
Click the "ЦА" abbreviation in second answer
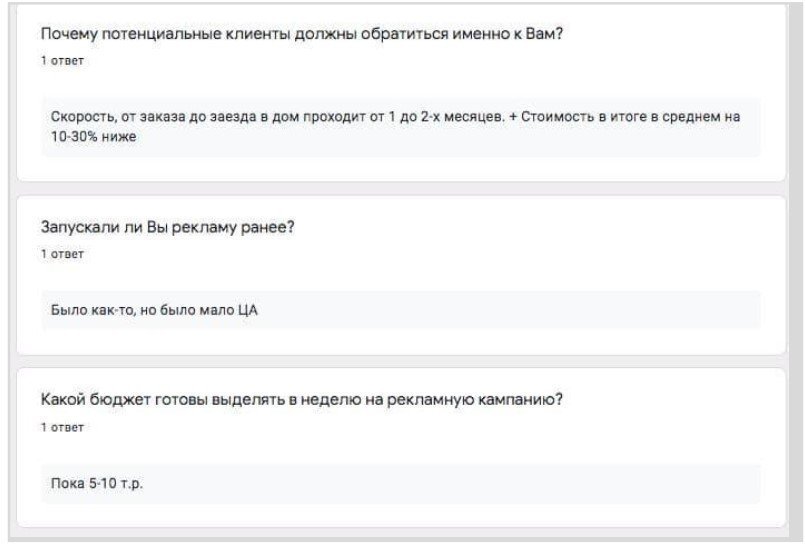pos(248,310)
